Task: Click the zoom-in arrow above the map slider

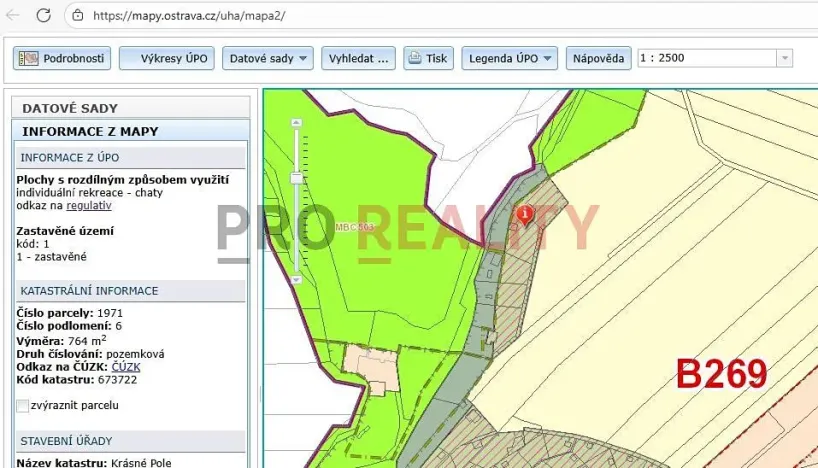Action: (296, 122)
